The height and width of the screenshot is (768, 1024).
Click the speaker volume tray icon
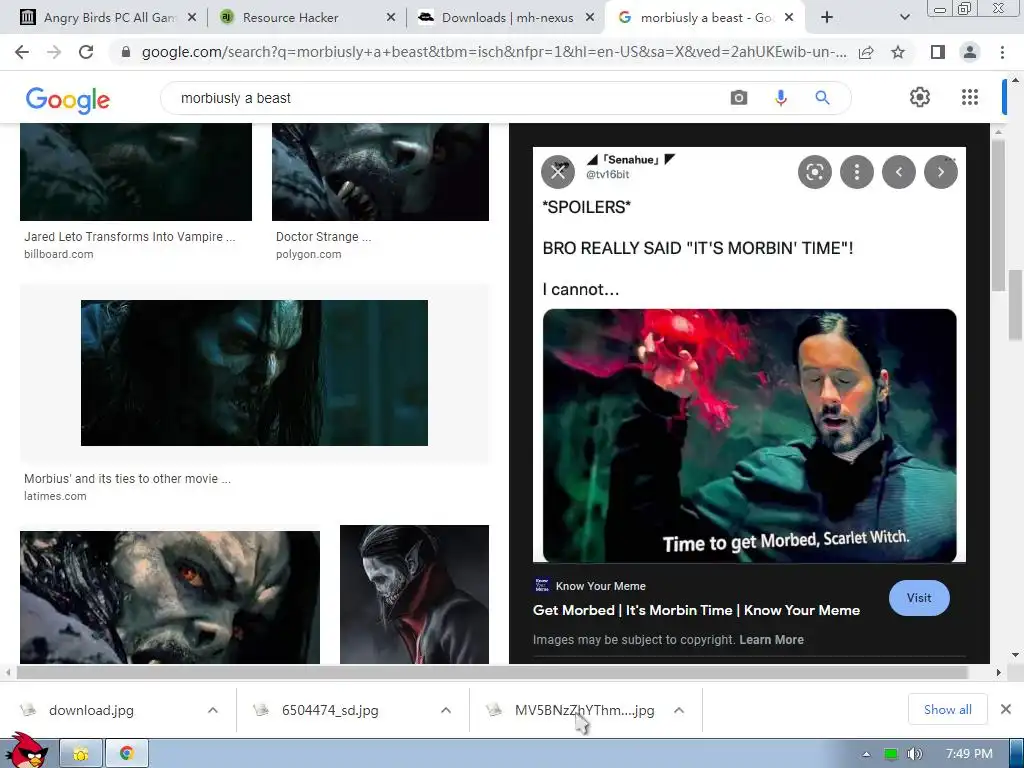(914, 754)
